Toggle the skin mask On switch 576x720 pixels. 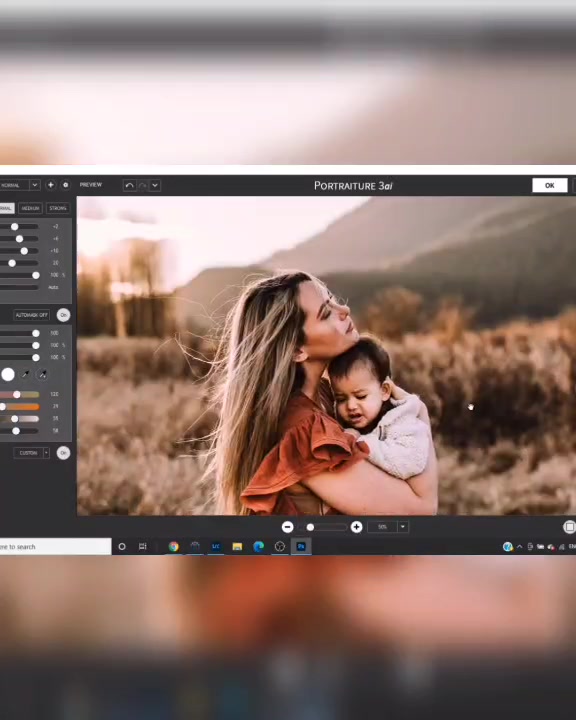pyautogui.click(x=63, y=315)
